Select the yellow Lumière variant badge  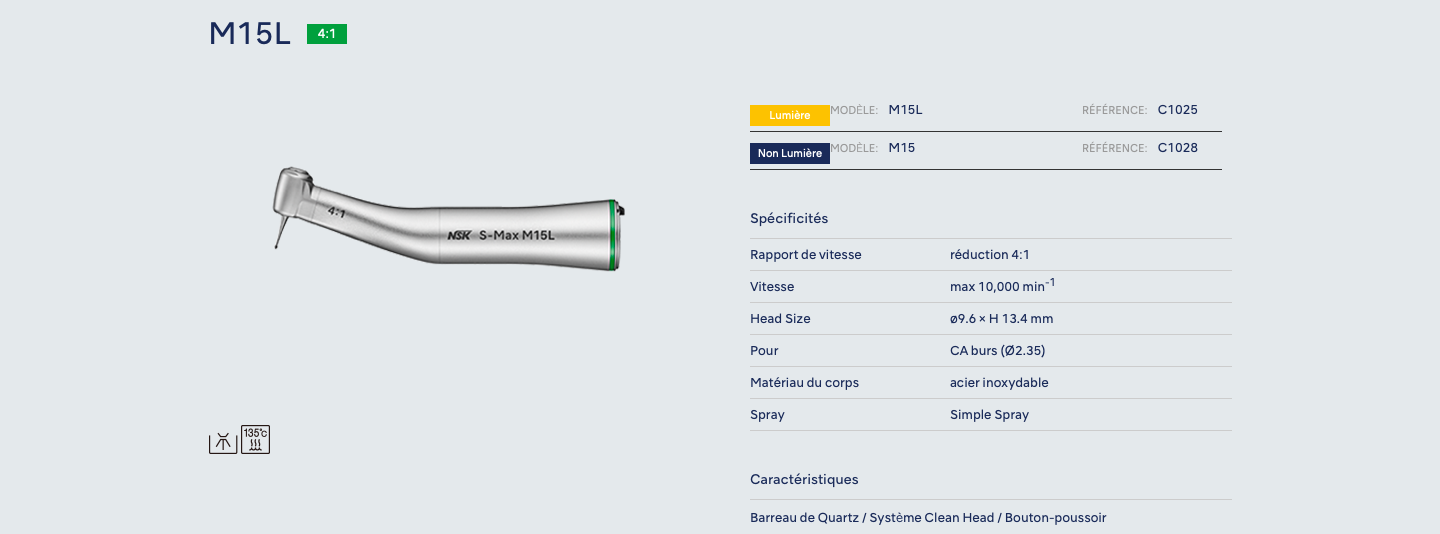click(790, 116)
